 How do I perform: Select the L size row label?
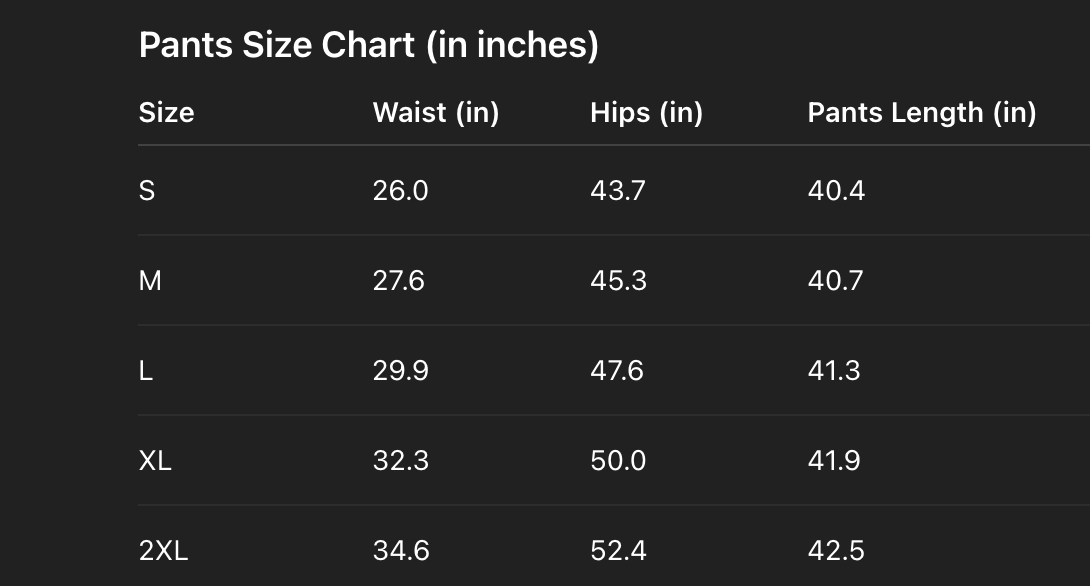(146, 371)
